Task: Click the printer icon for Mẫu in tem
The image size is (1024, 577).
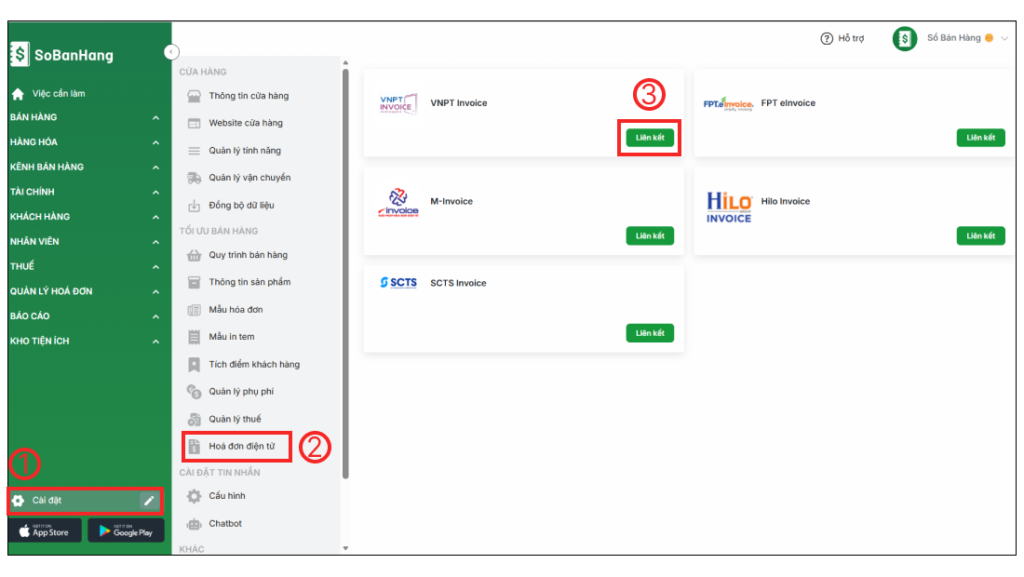Action: tap(194, 337)
